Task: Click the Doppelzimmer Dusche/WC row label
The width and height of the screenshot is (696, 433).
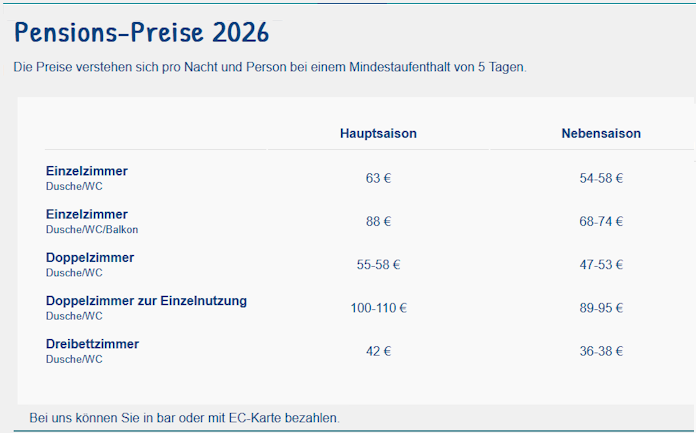Action: 90,257
